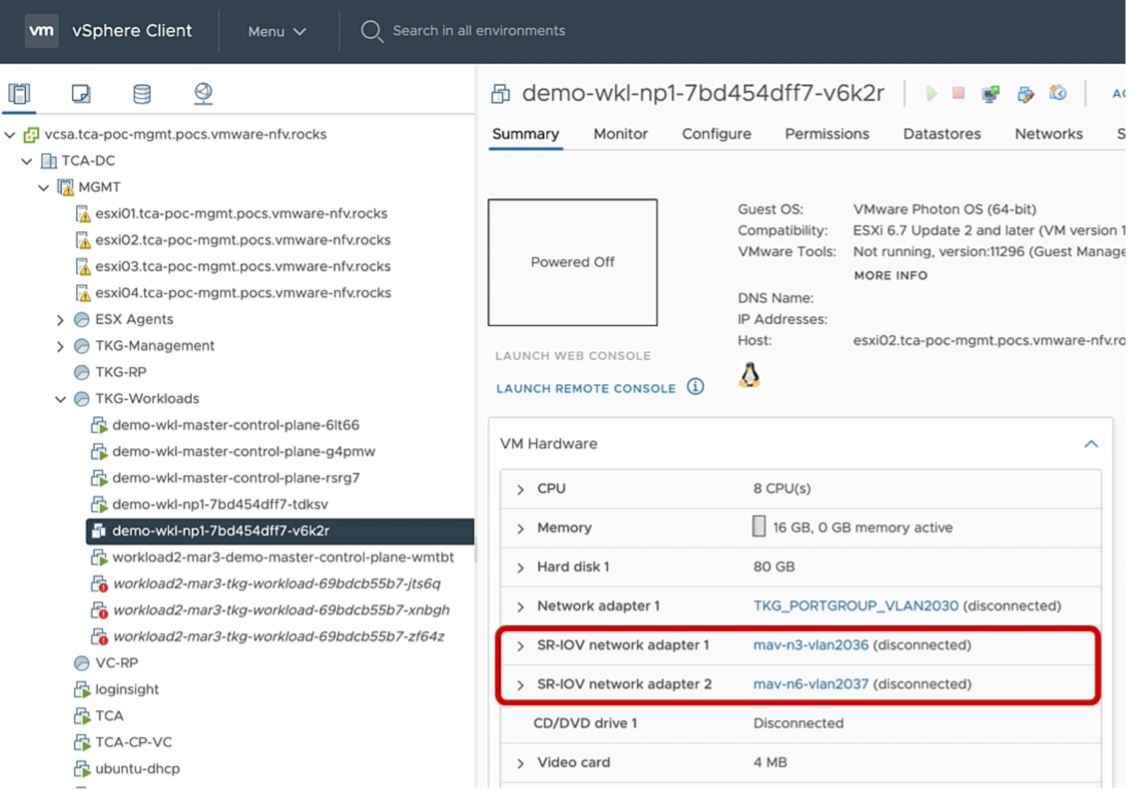Expand SR-IOV network adapter 1 details
Image resolution: width=1130 pixels, height=791 pixels.
tap(520, 646)
